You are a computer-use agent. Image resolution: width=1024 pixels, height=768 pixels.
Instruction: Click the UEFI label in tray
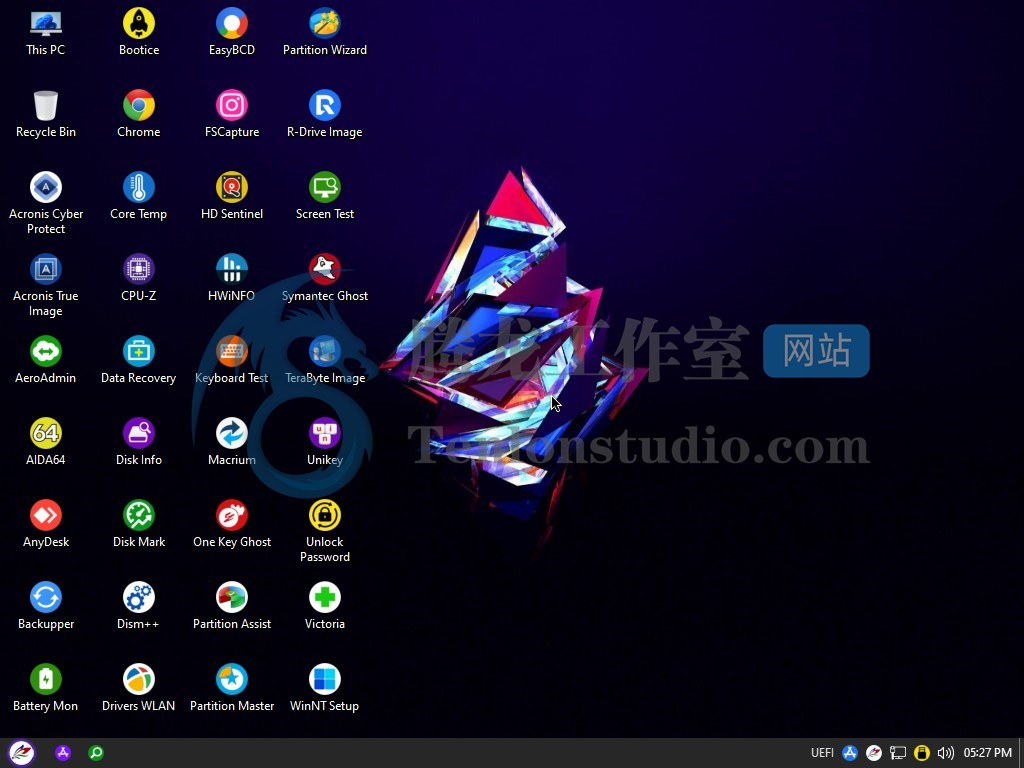(x=822, y=753)
